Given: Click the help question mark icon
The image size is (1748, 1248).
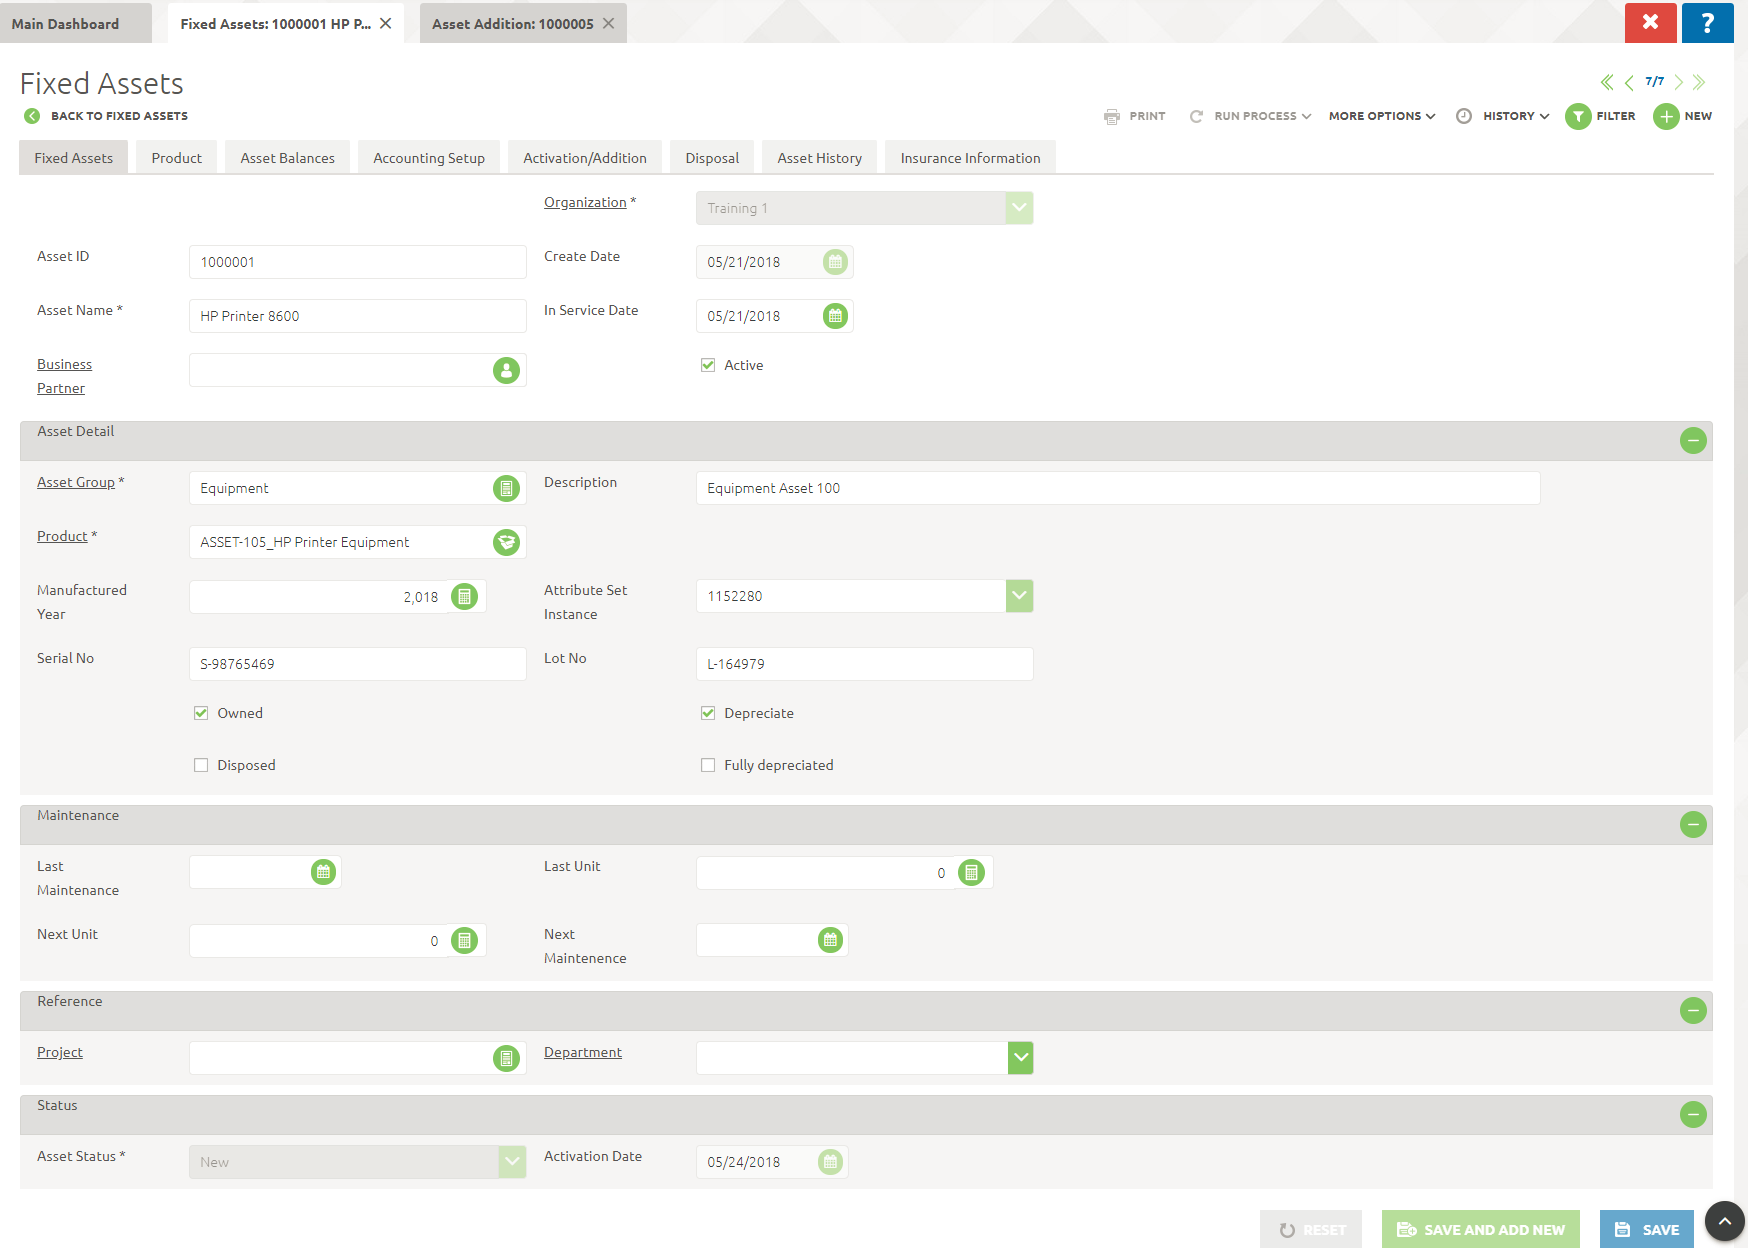Looking at the screenshot, I should 1707,22.
